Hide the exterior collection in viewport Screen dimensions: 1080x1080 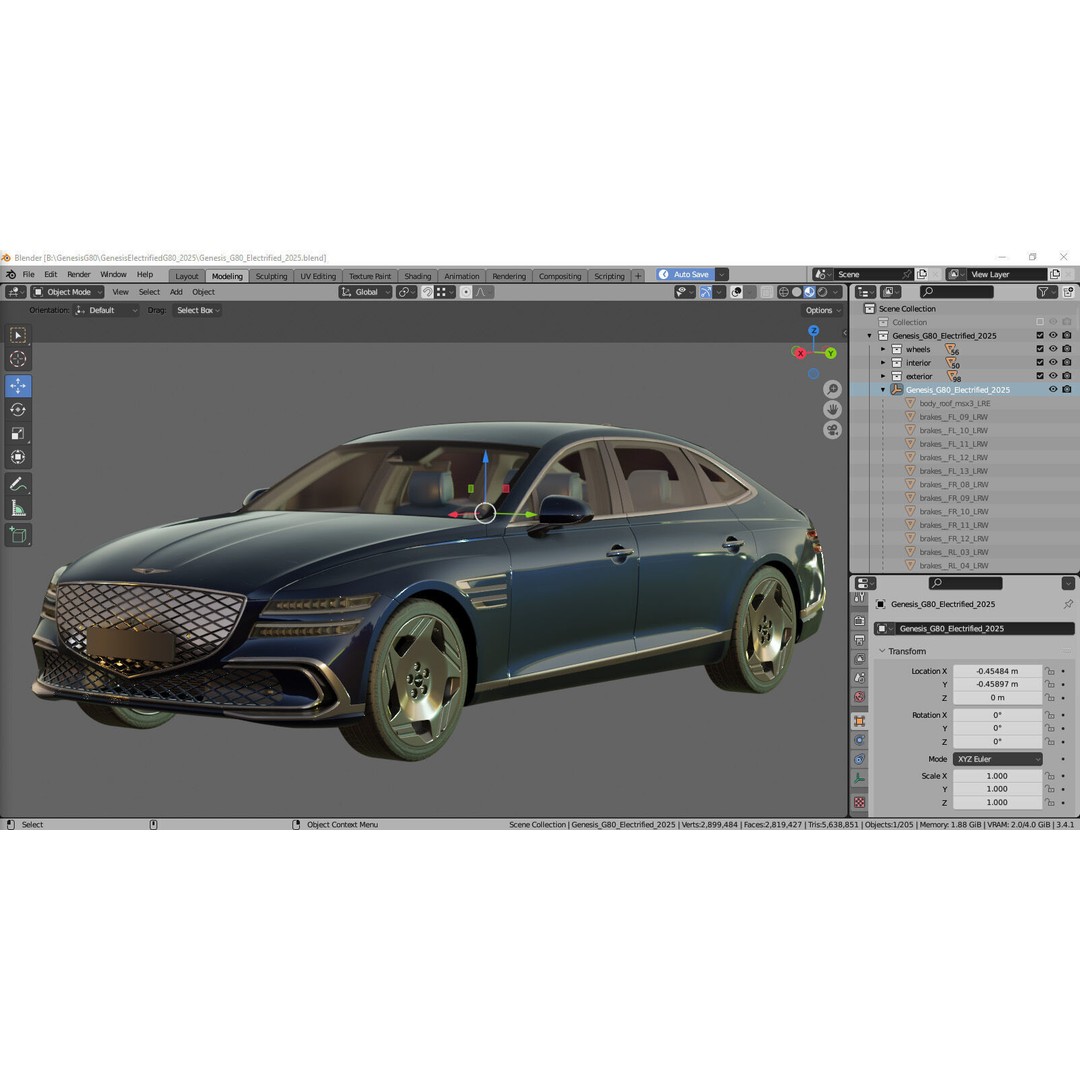coord(1053,376)
